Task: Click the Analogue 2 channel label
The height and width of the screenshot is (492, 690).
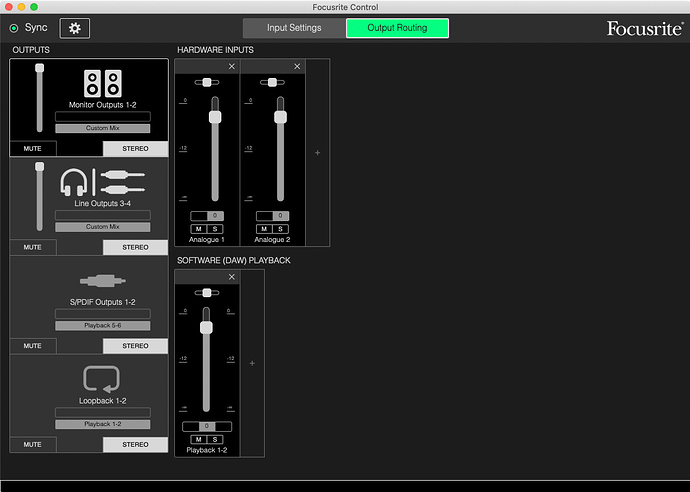Action: pyautogui.click(x=272, y=240)
